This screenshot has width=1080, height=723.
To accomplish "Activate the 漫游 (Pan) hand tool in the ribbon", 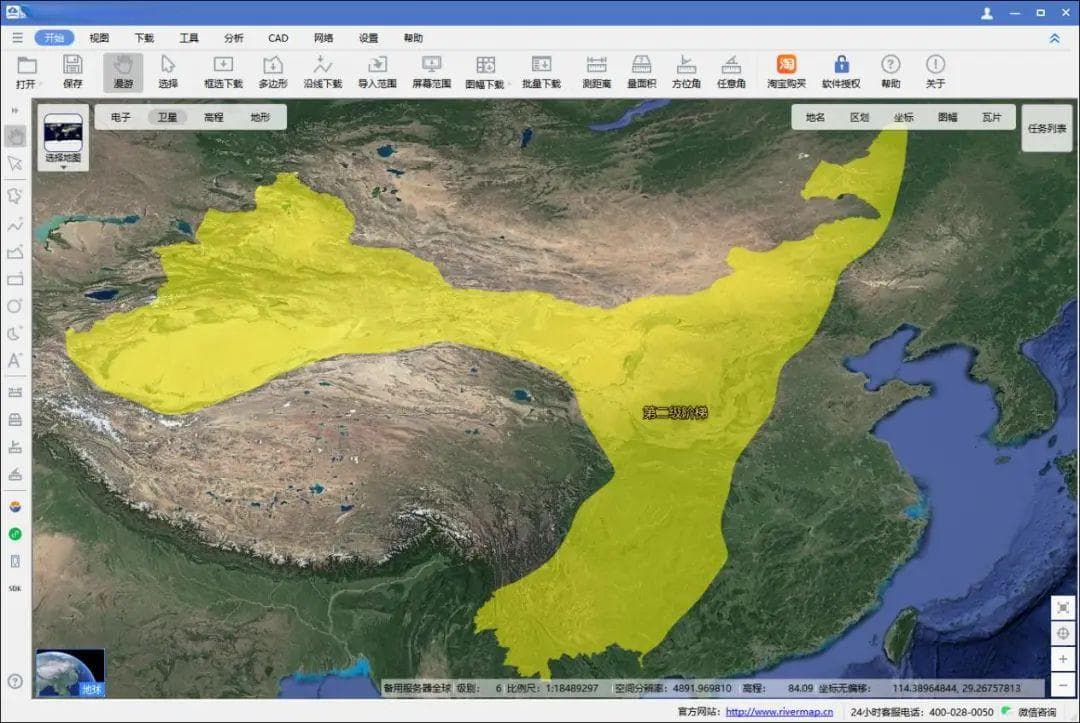I will pos(123,72).
